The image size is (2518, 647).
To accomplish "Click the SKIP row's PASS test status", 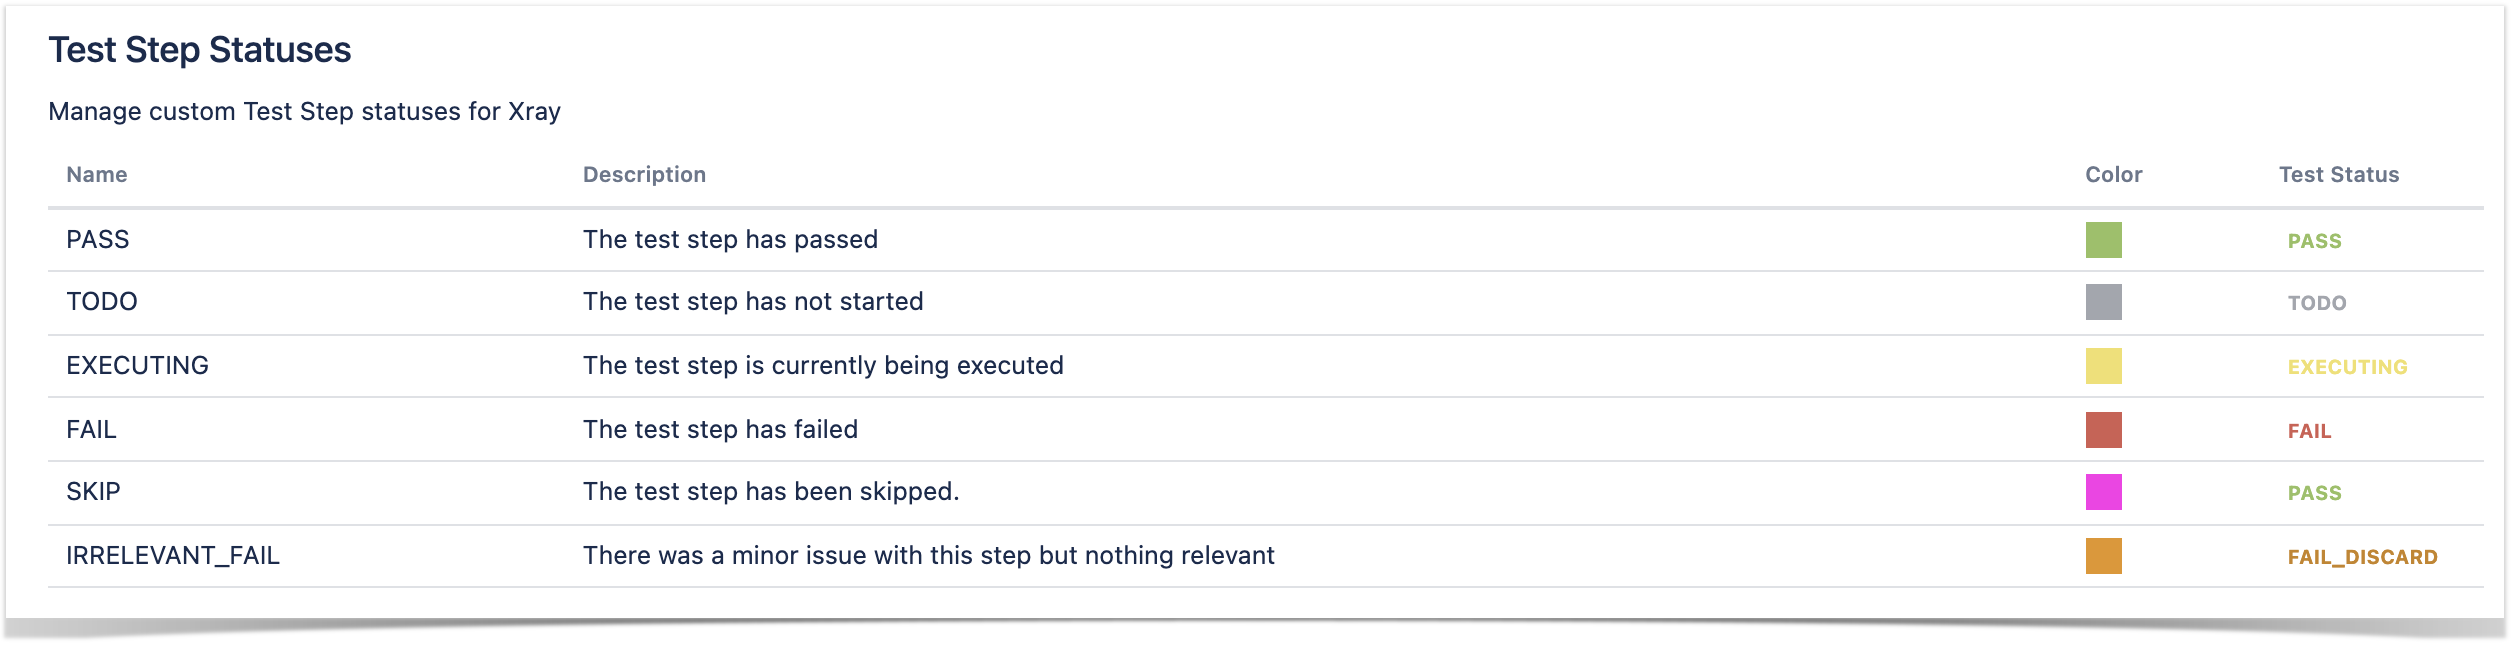I will coord(2314,493).
